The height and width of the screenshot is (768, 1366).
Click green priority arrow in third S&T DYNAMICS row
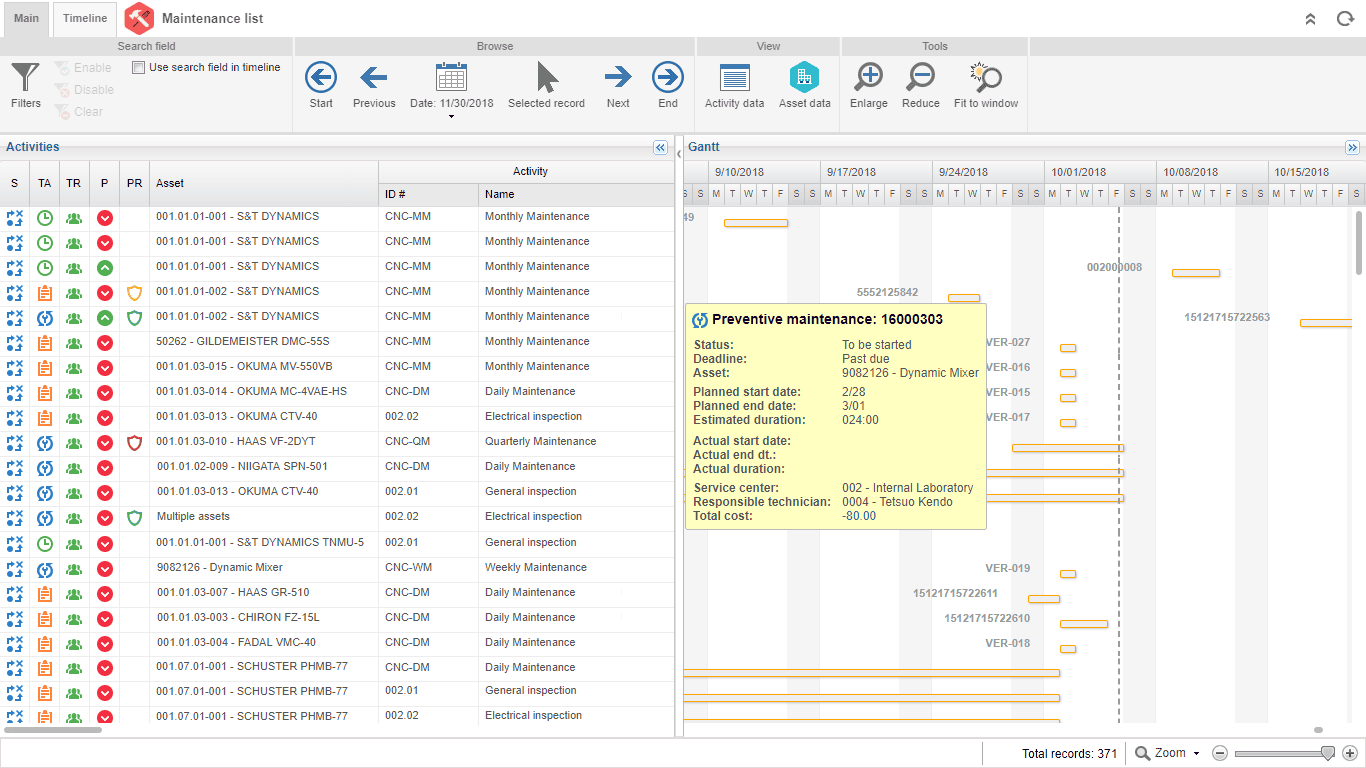click(x=105, y=267)
